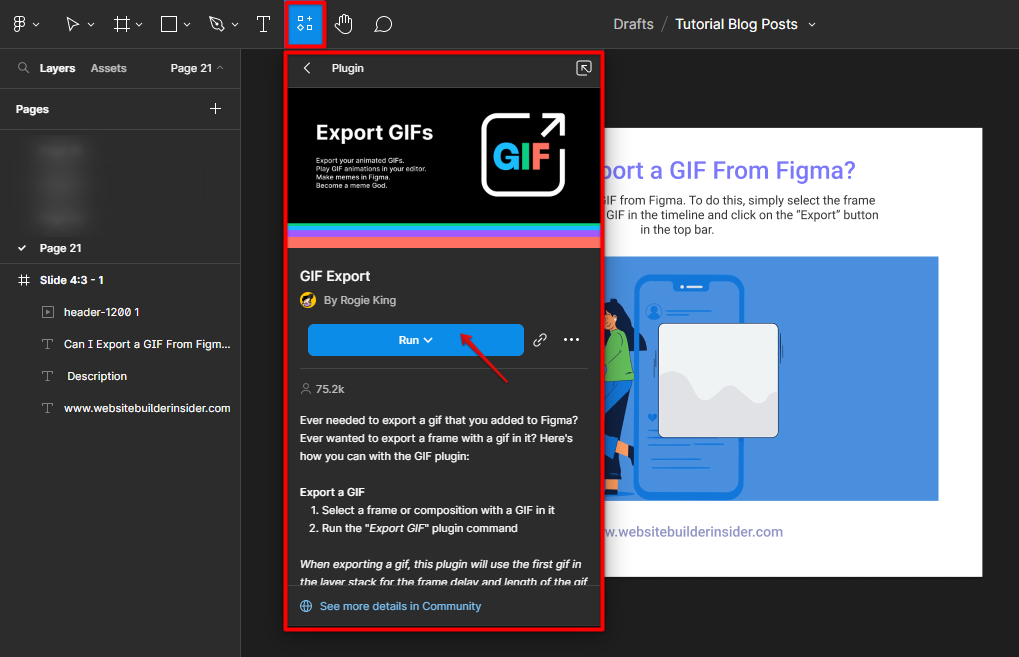Open the plugin's more options ellipsis menu
Image resolution: width=1019 pixels, height=657 pixels.
point(571,340)
